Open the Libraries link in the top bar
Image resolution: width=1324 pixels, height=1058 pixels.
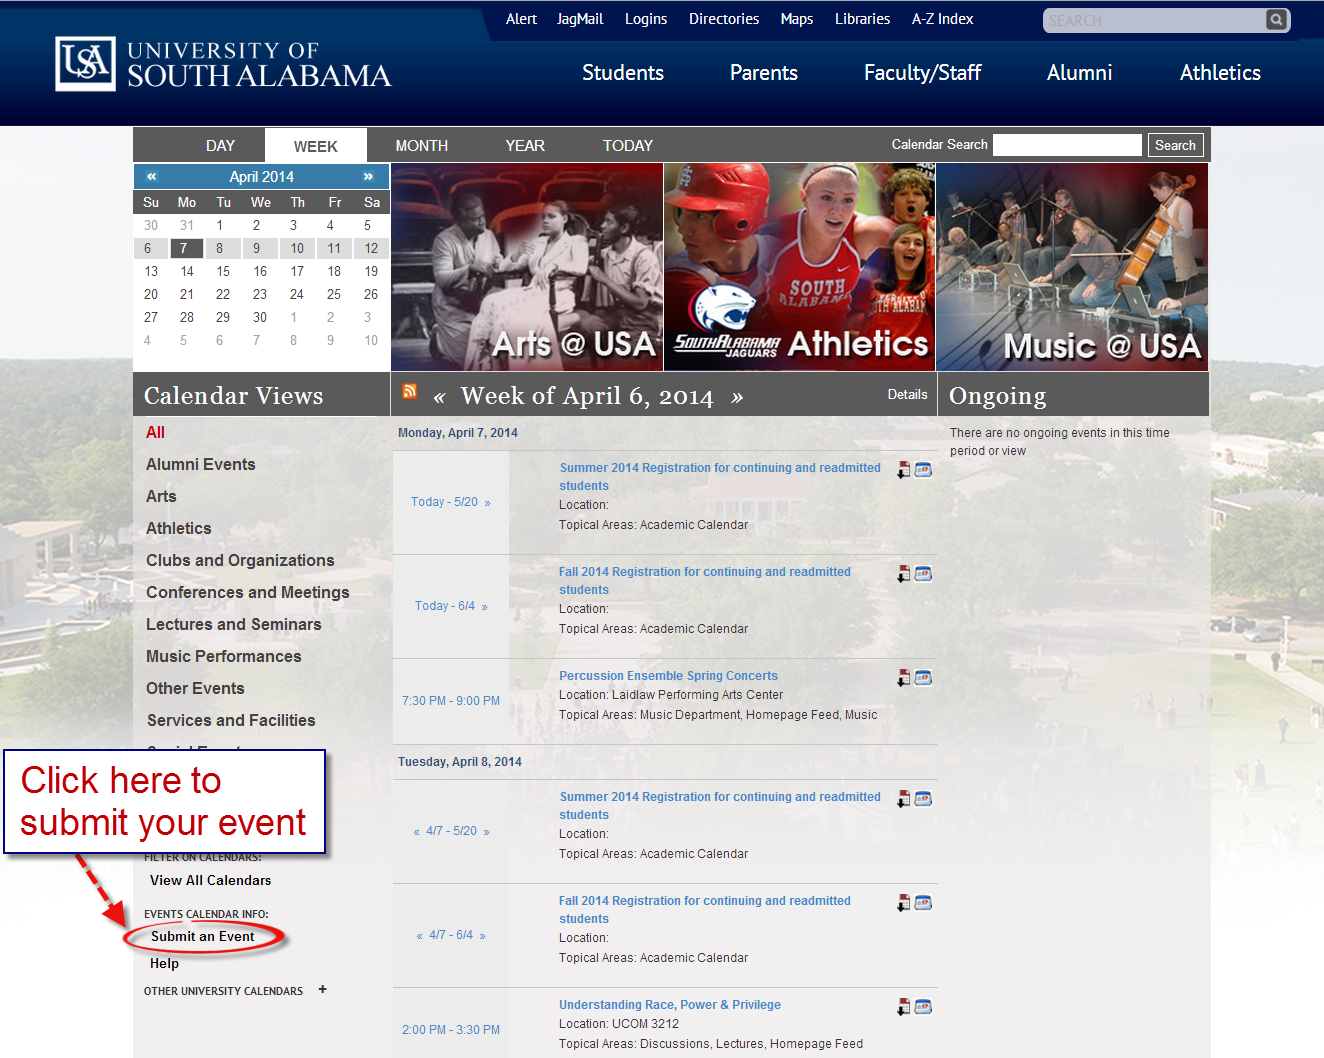click(x=863, y=19)
